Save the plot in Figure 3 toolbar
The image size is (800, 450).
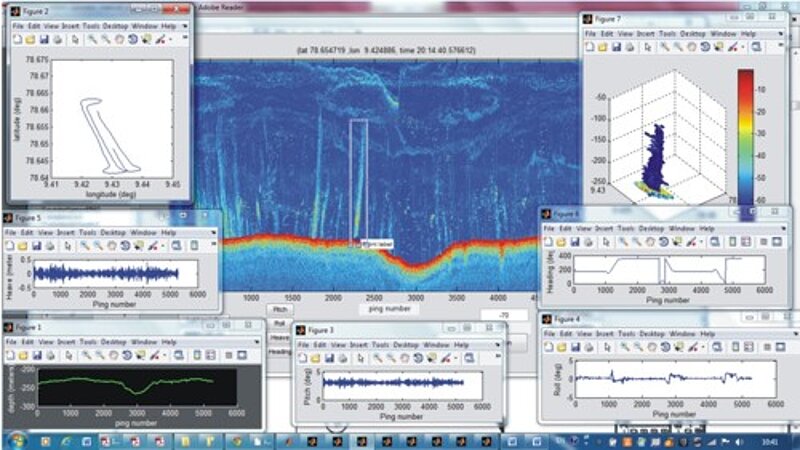(x=330, y=357)
